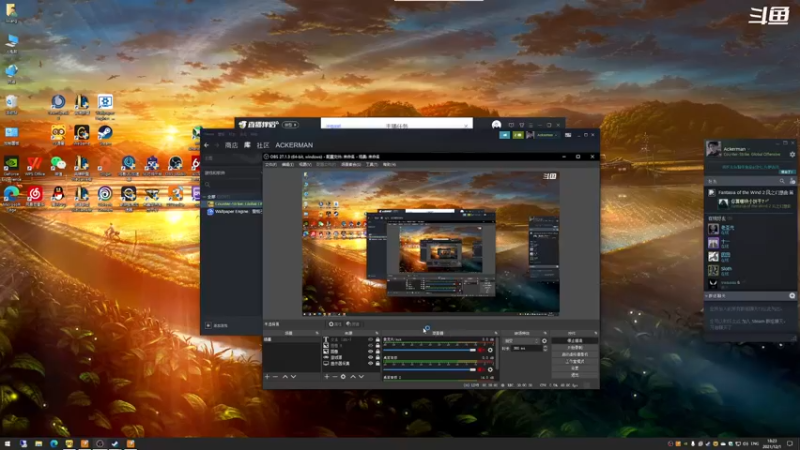
Task: Open WeChat desktop icon
Action: tap(58, 165)
